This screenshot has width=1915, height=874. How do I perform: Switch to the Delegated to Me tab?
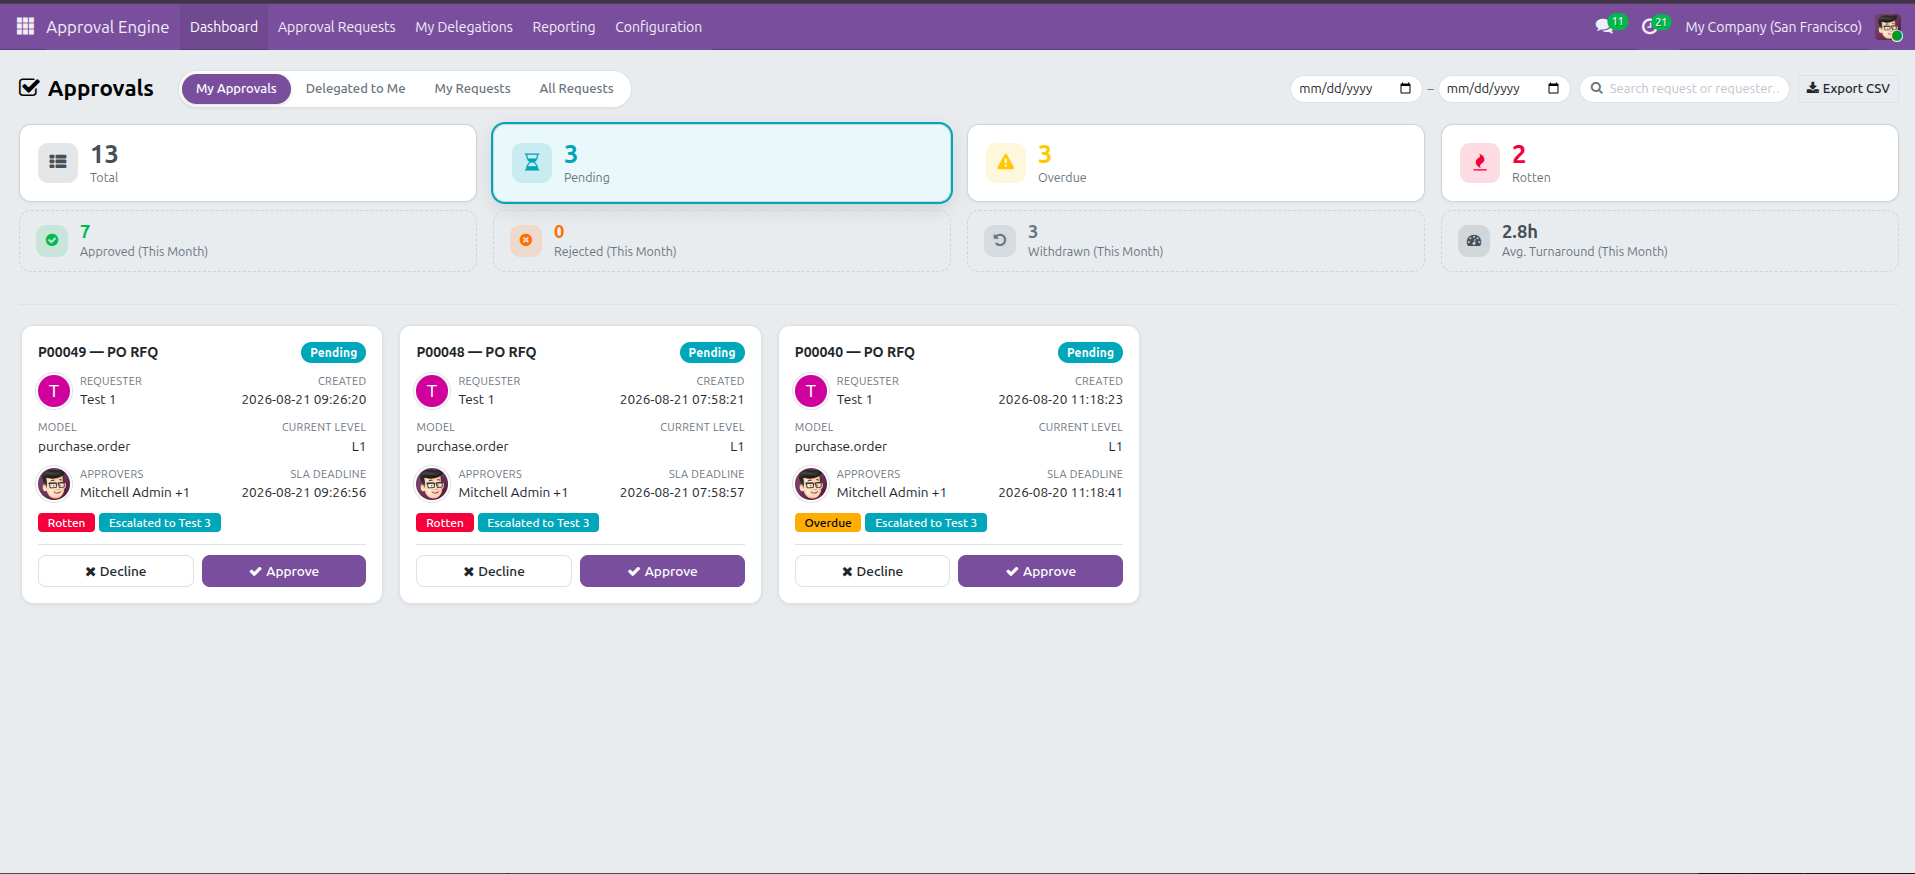[x=355, y=89]
